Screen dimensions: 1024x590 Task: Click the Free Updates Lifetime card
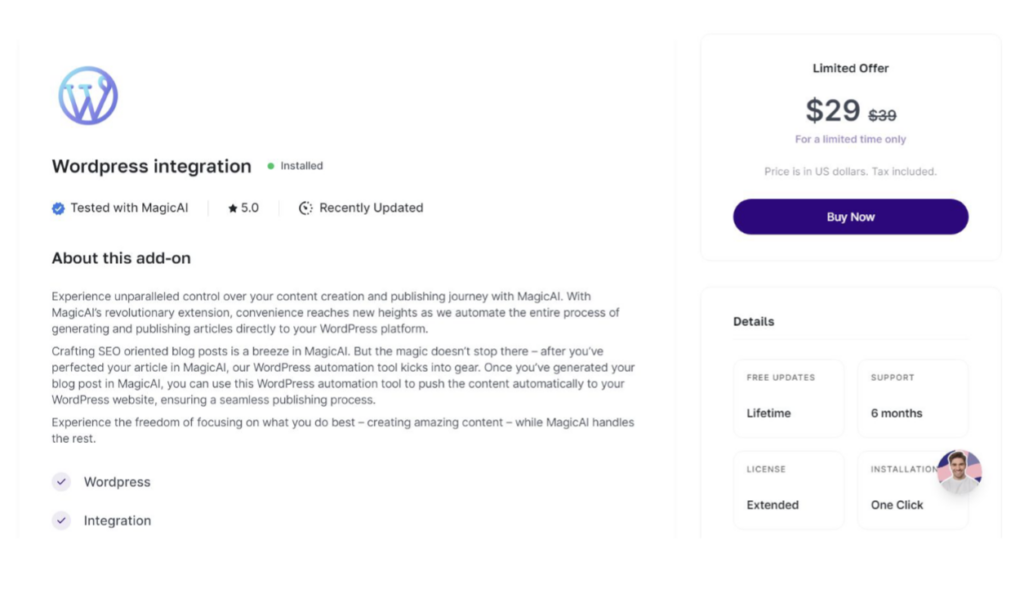[788, 398]
